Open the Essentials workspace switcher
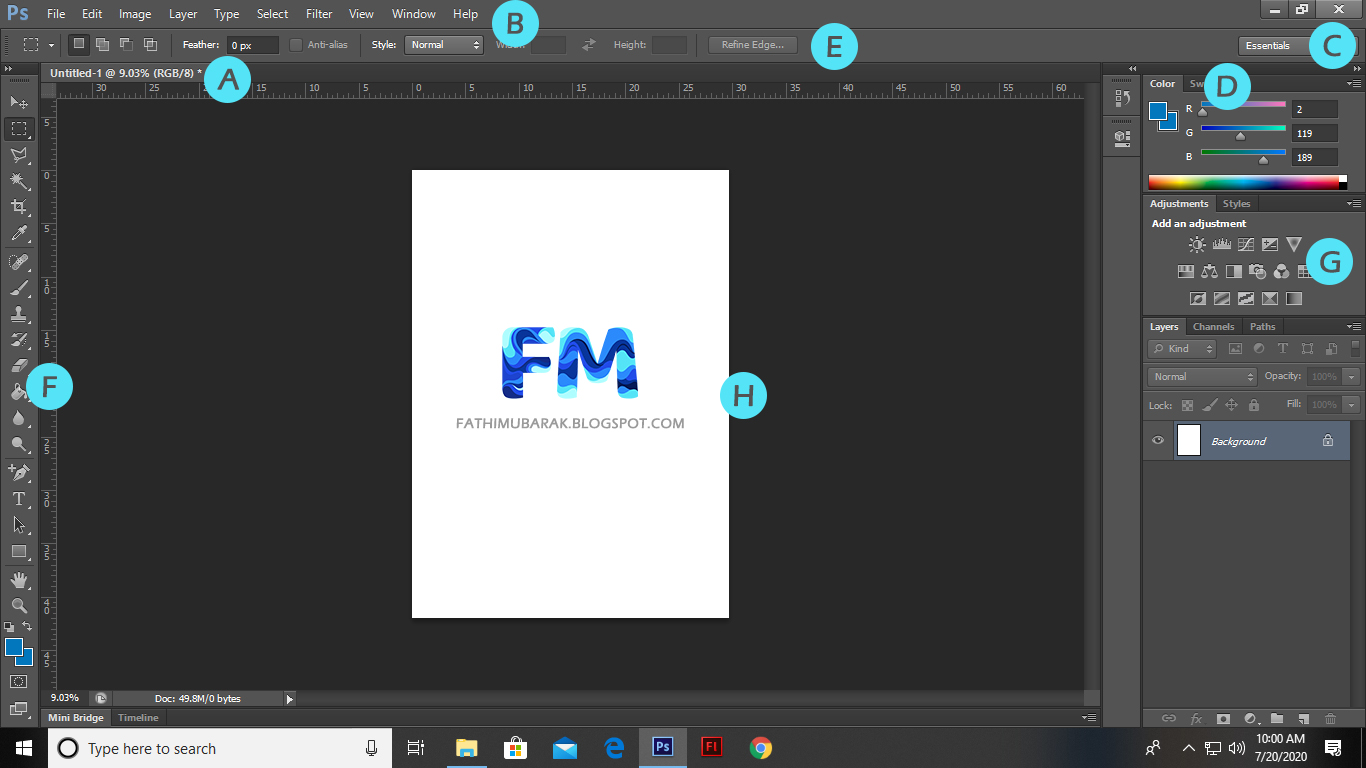Screen dimensions: 1366x768 (1269, 45)
